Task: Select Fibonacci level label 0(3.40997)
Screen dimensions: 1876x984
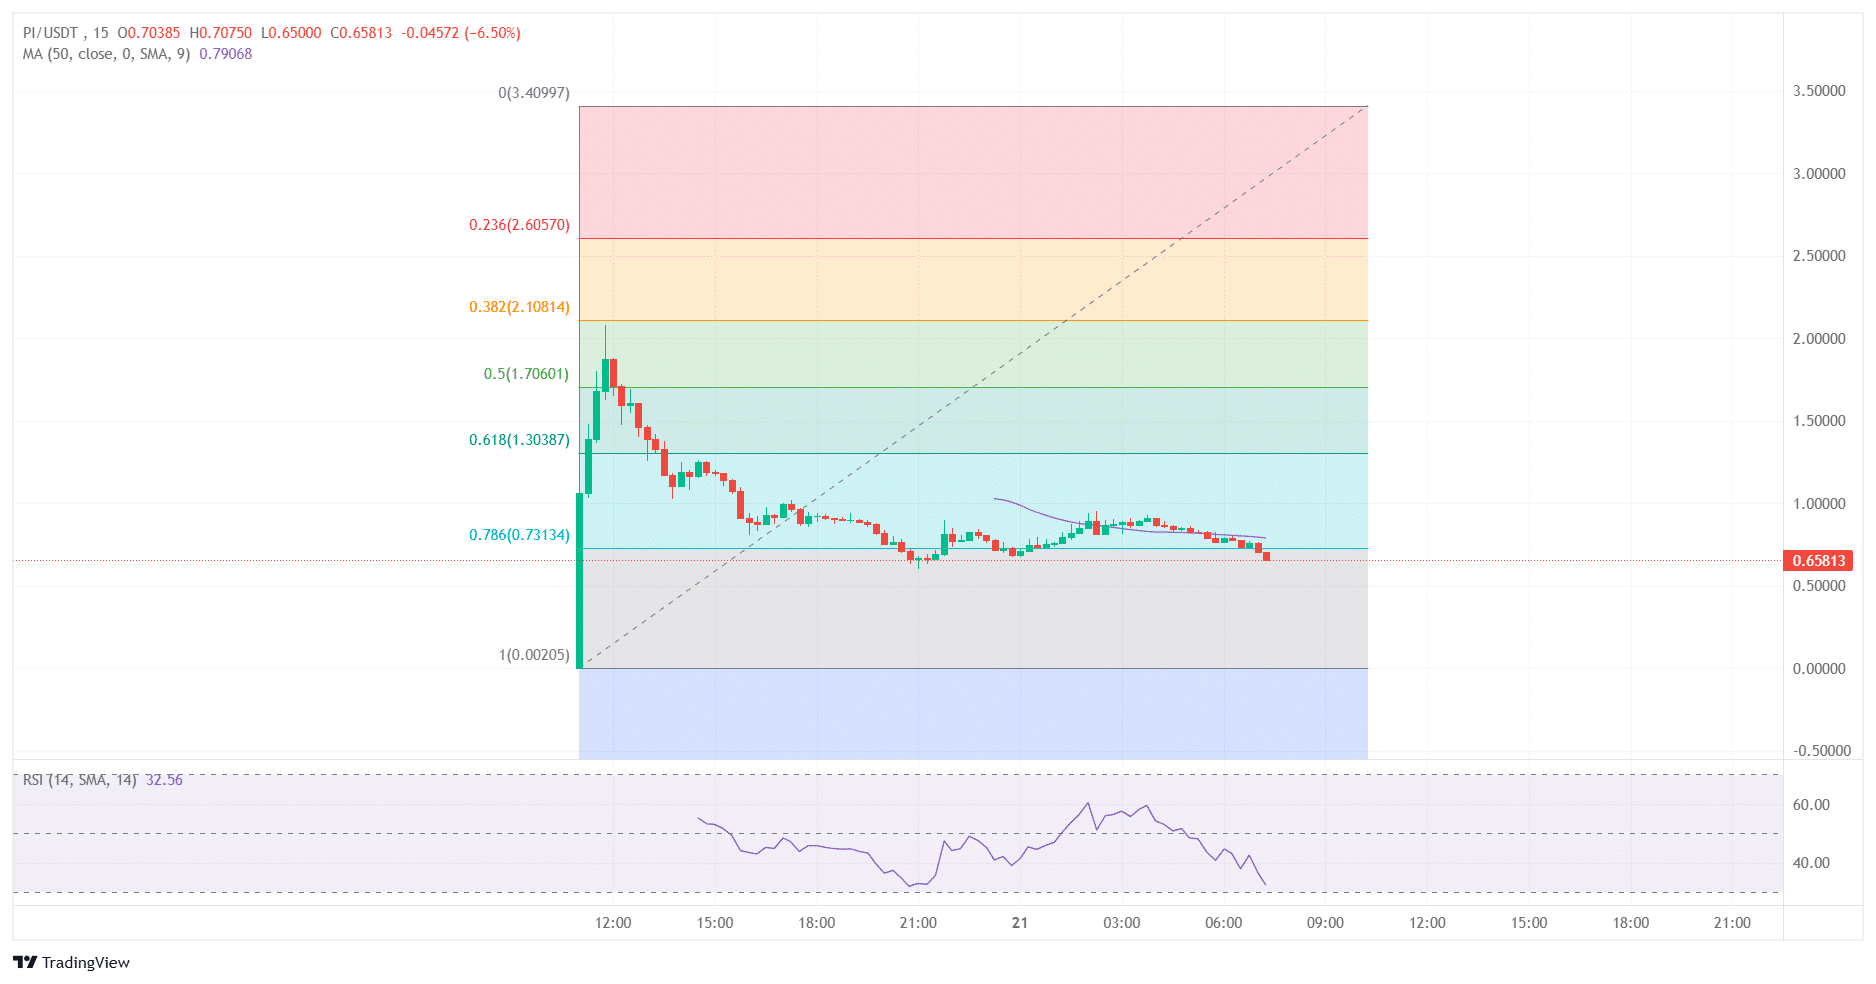Action: click(534, 93)
